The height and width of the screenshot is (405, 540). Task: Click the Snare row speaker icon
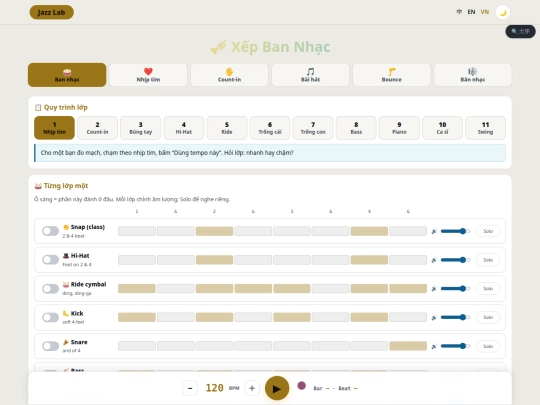(434, 346)
